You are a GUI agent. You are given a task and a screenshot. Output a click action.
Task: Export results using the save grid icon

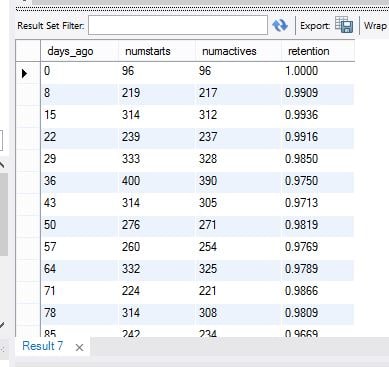coord(344,25)
